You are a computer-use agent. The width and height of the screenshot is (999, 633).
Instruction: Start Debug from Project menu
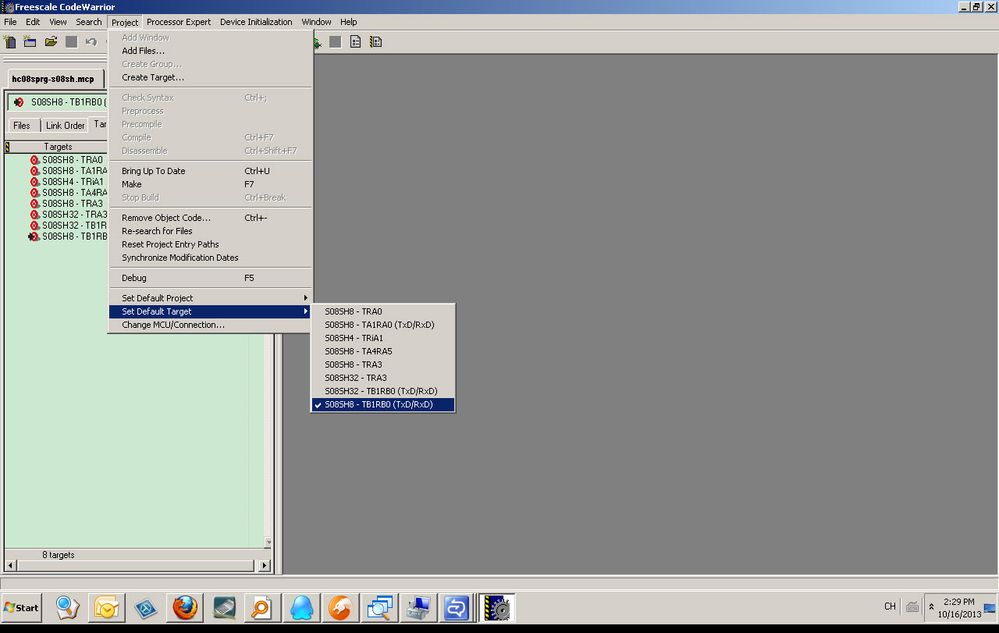click(210, 278)
